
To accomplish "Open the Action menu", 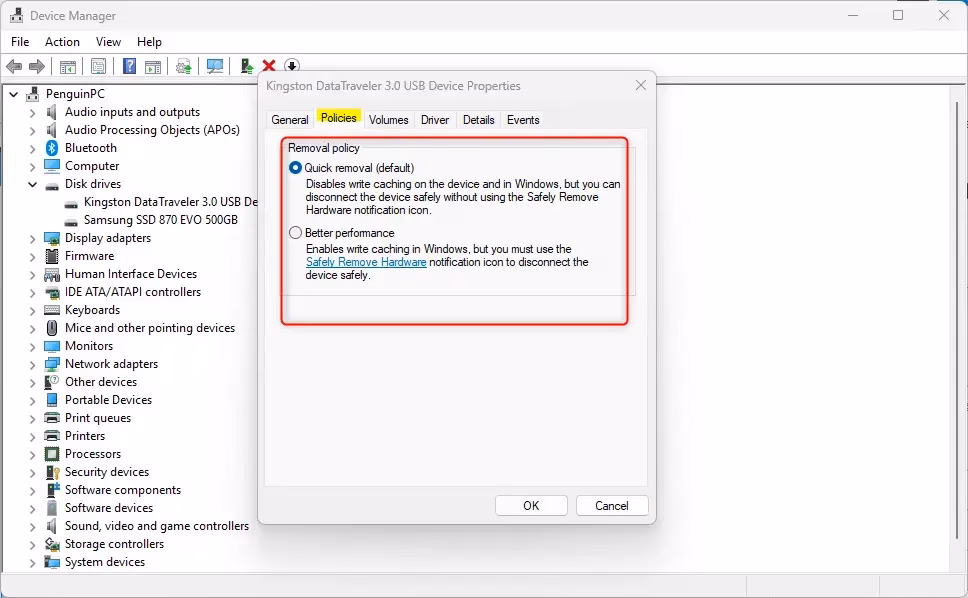I will pyautogui.click(x=62, y=42).
